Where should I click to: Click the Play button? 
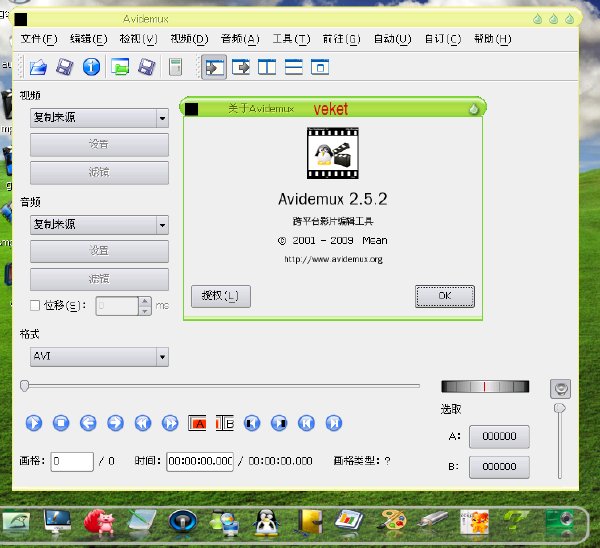coord(34,423)
